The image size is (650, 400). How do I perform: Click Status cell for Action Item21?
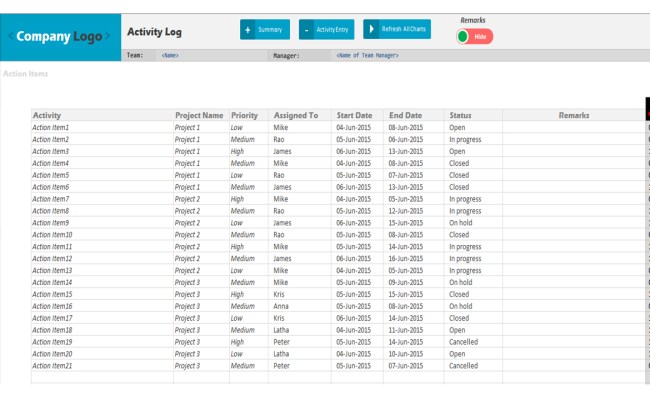(473, 366)
